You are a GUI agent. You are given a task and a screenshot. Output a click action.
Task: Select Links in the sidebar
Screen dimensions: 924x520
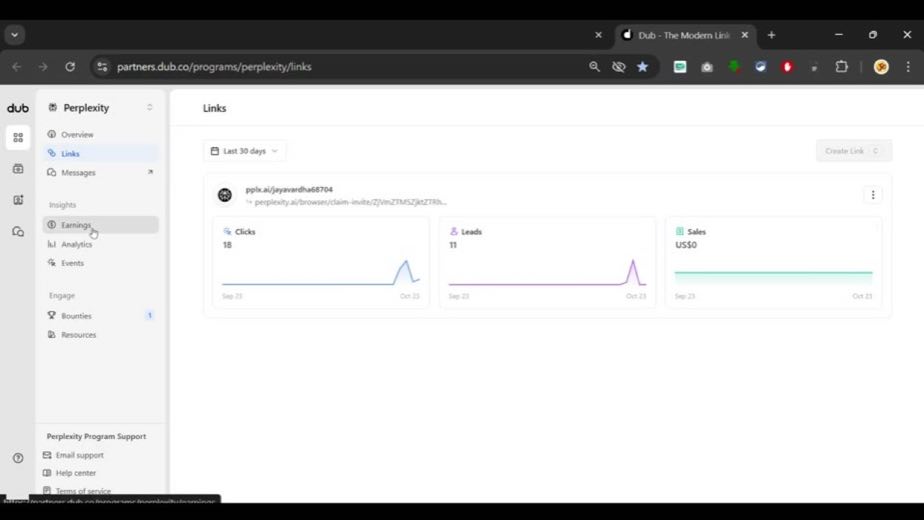pos(100,153)
